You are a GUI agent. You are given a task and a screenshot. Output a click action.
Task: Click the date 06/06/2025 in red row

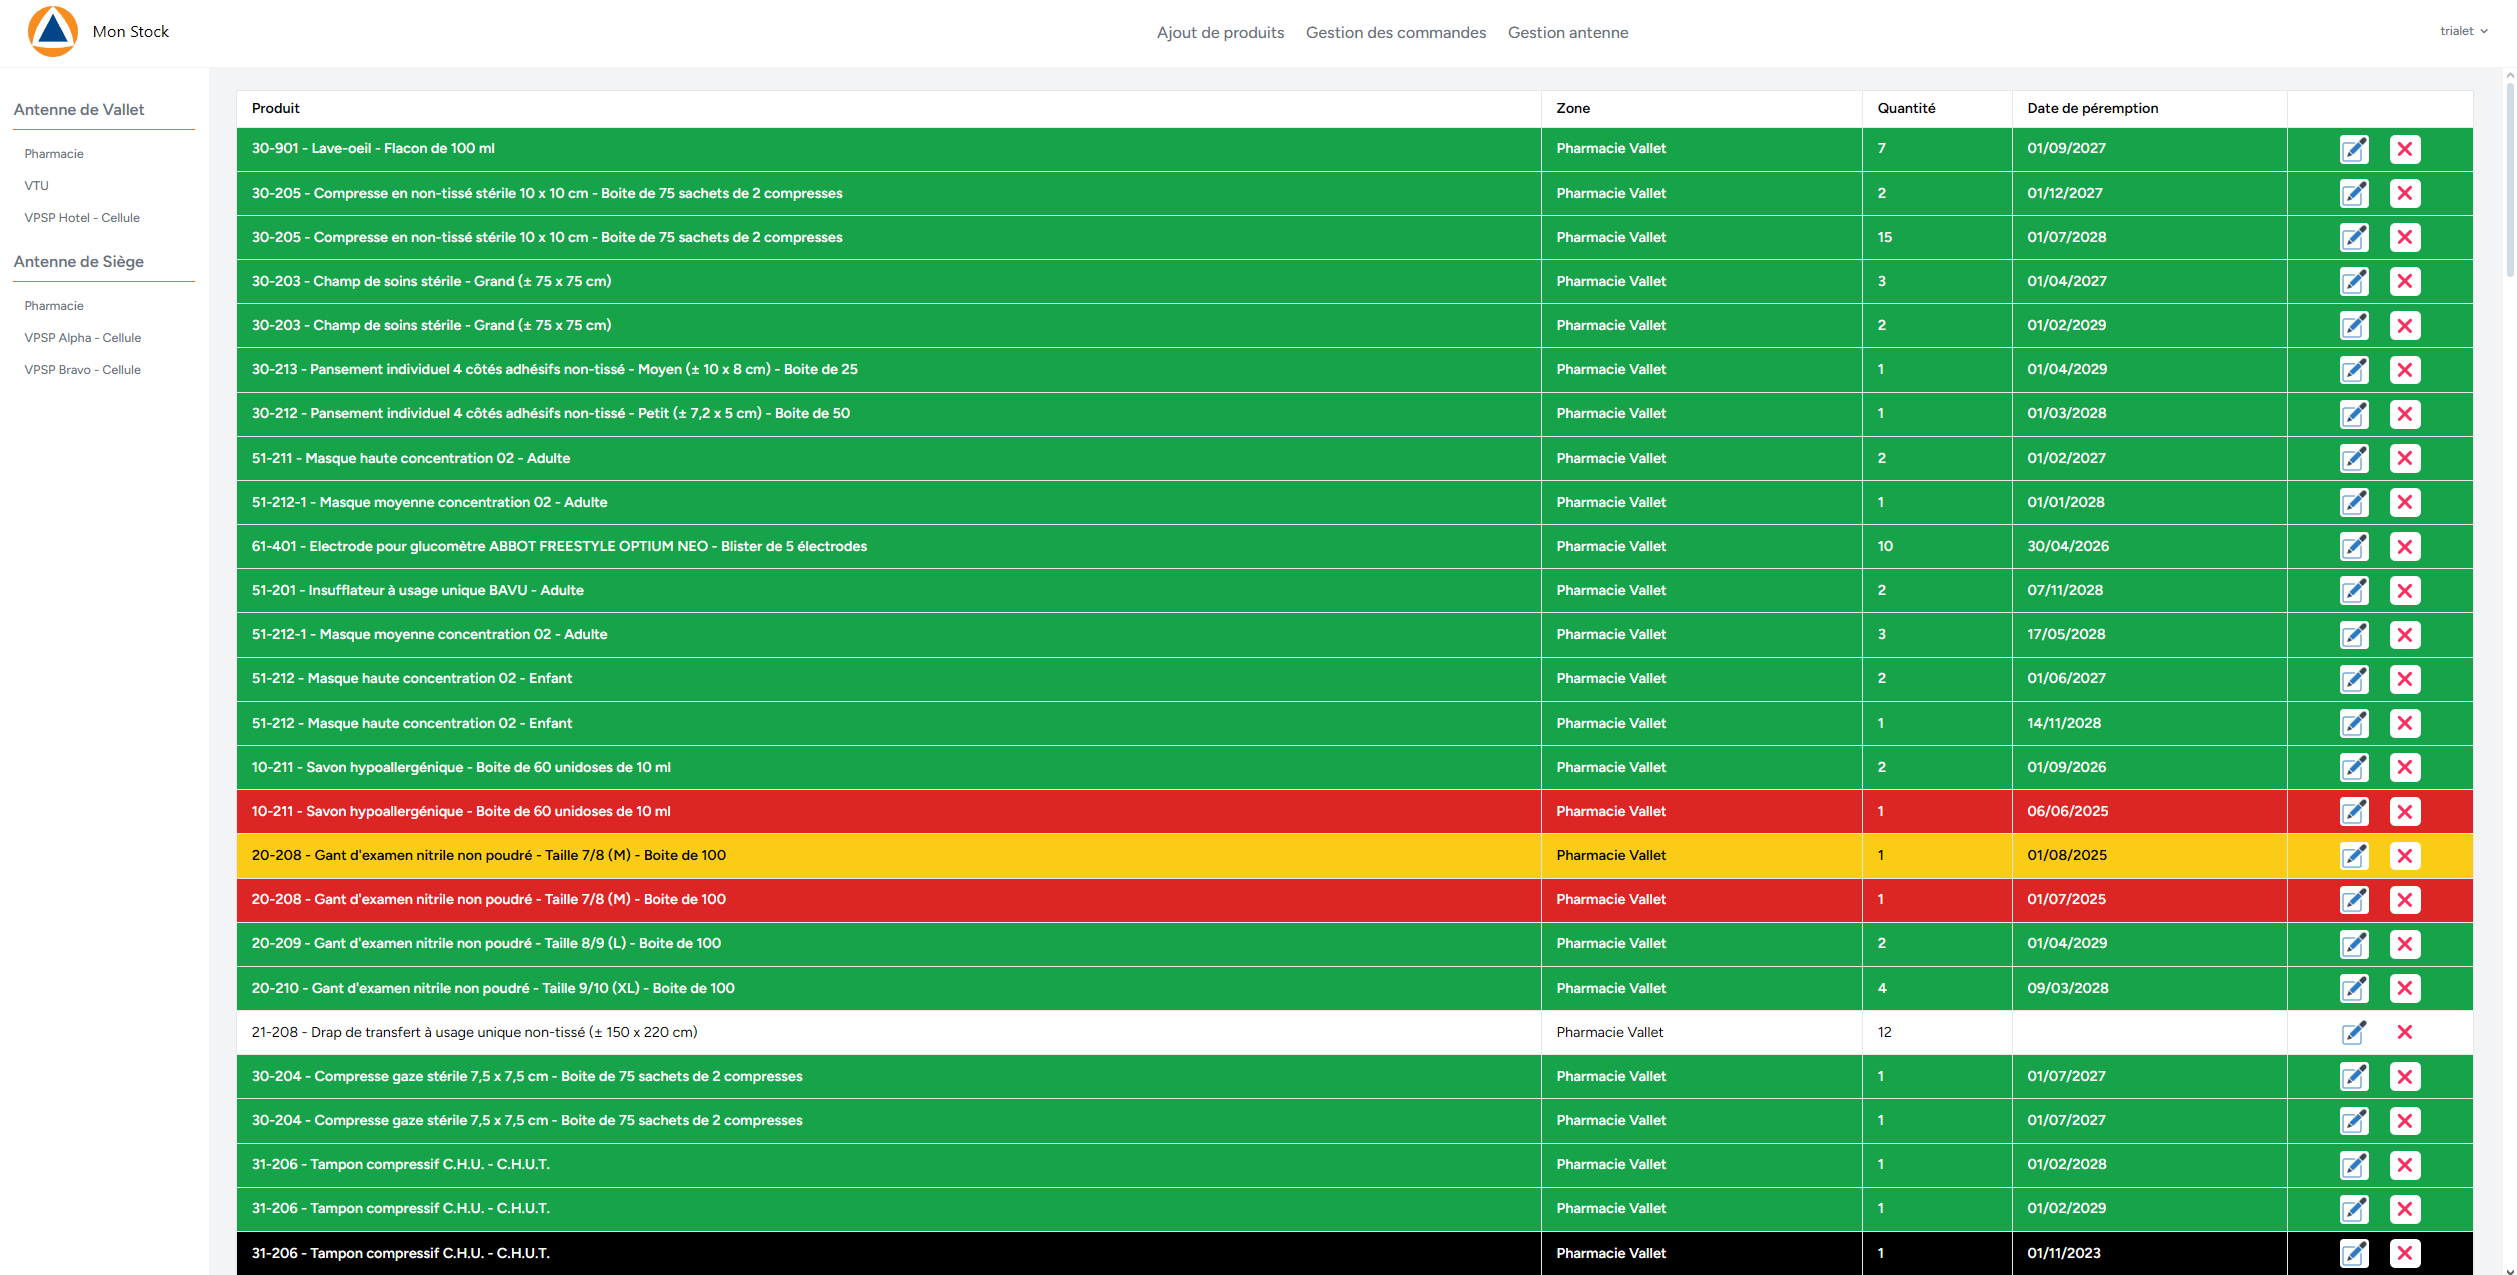(2067, 811)
